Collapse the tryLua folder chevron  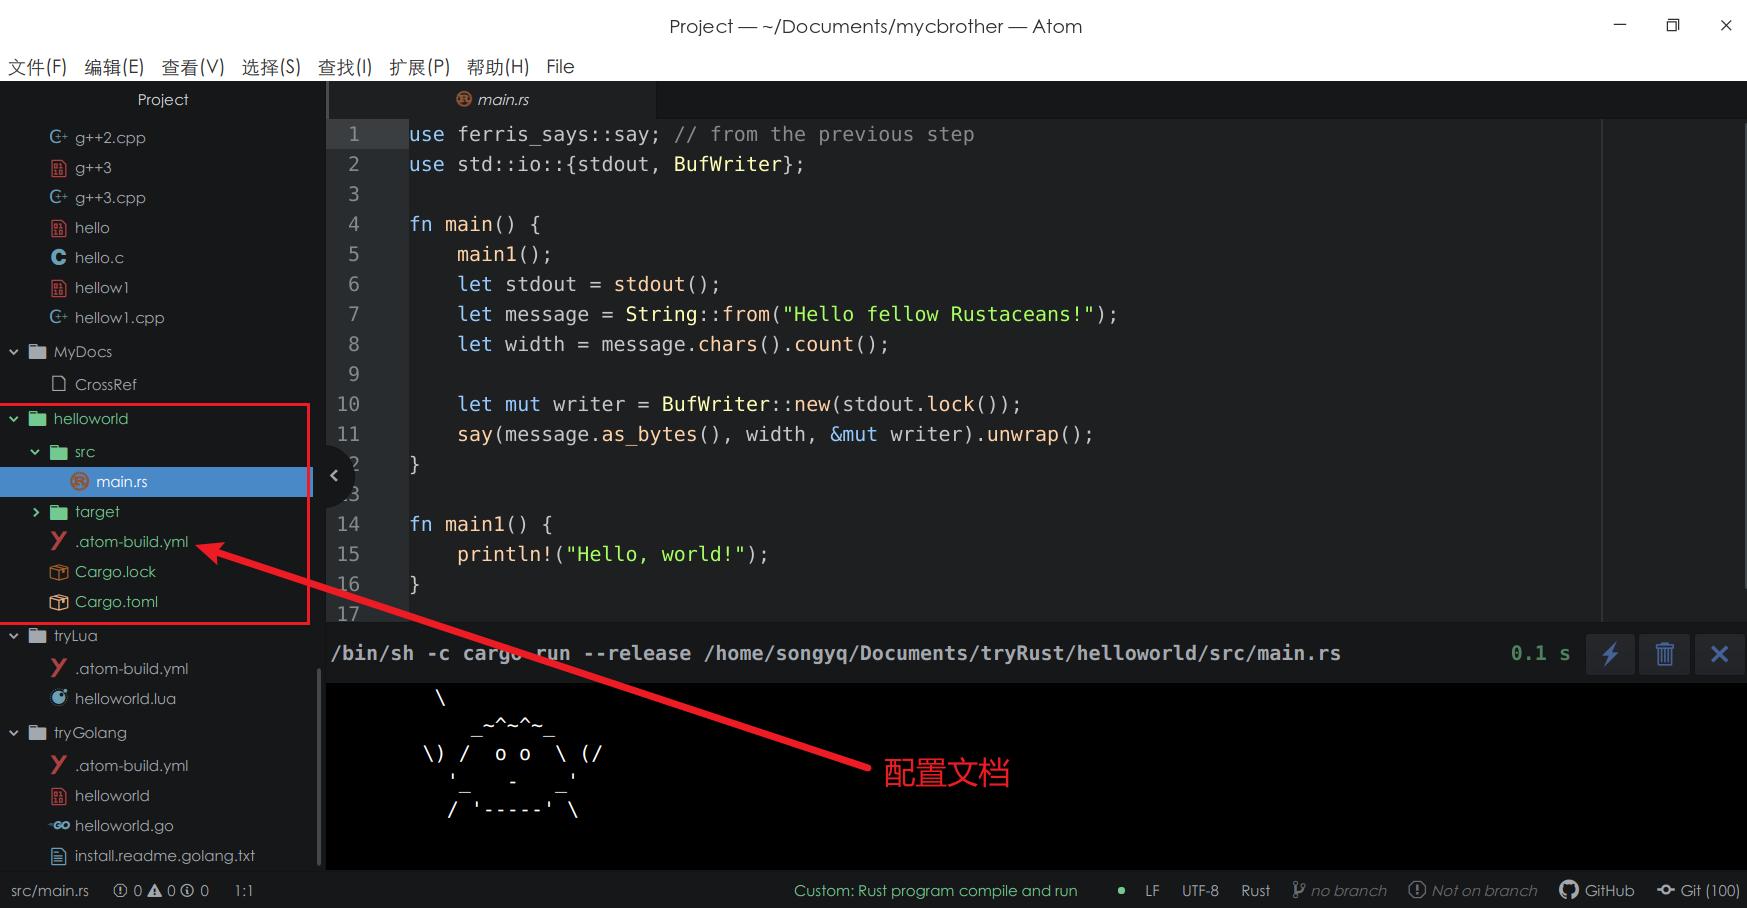tap(14, 635)
